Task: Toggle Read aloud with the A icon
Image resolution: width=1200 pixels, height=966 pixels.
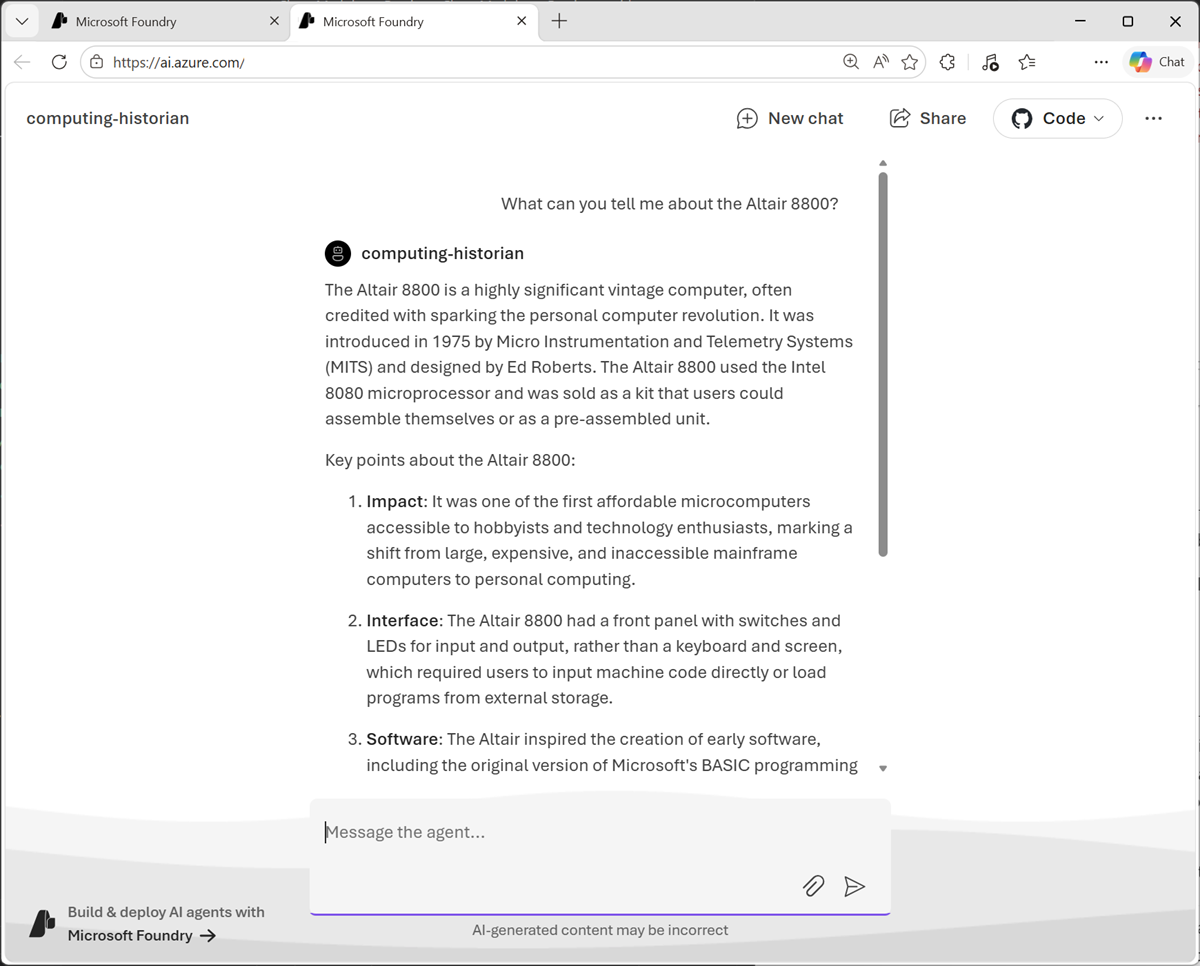Action: point(880,61)
